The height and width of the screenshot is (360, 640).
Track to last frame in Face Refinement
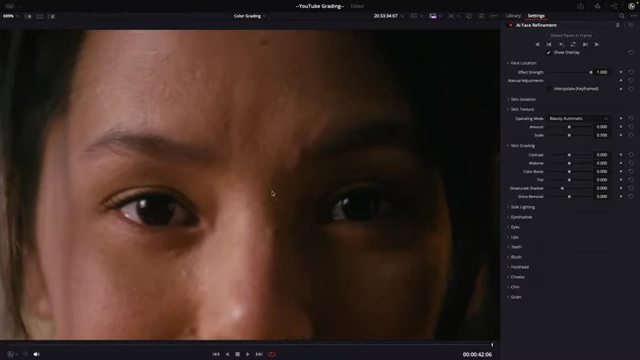pos(585,44)
